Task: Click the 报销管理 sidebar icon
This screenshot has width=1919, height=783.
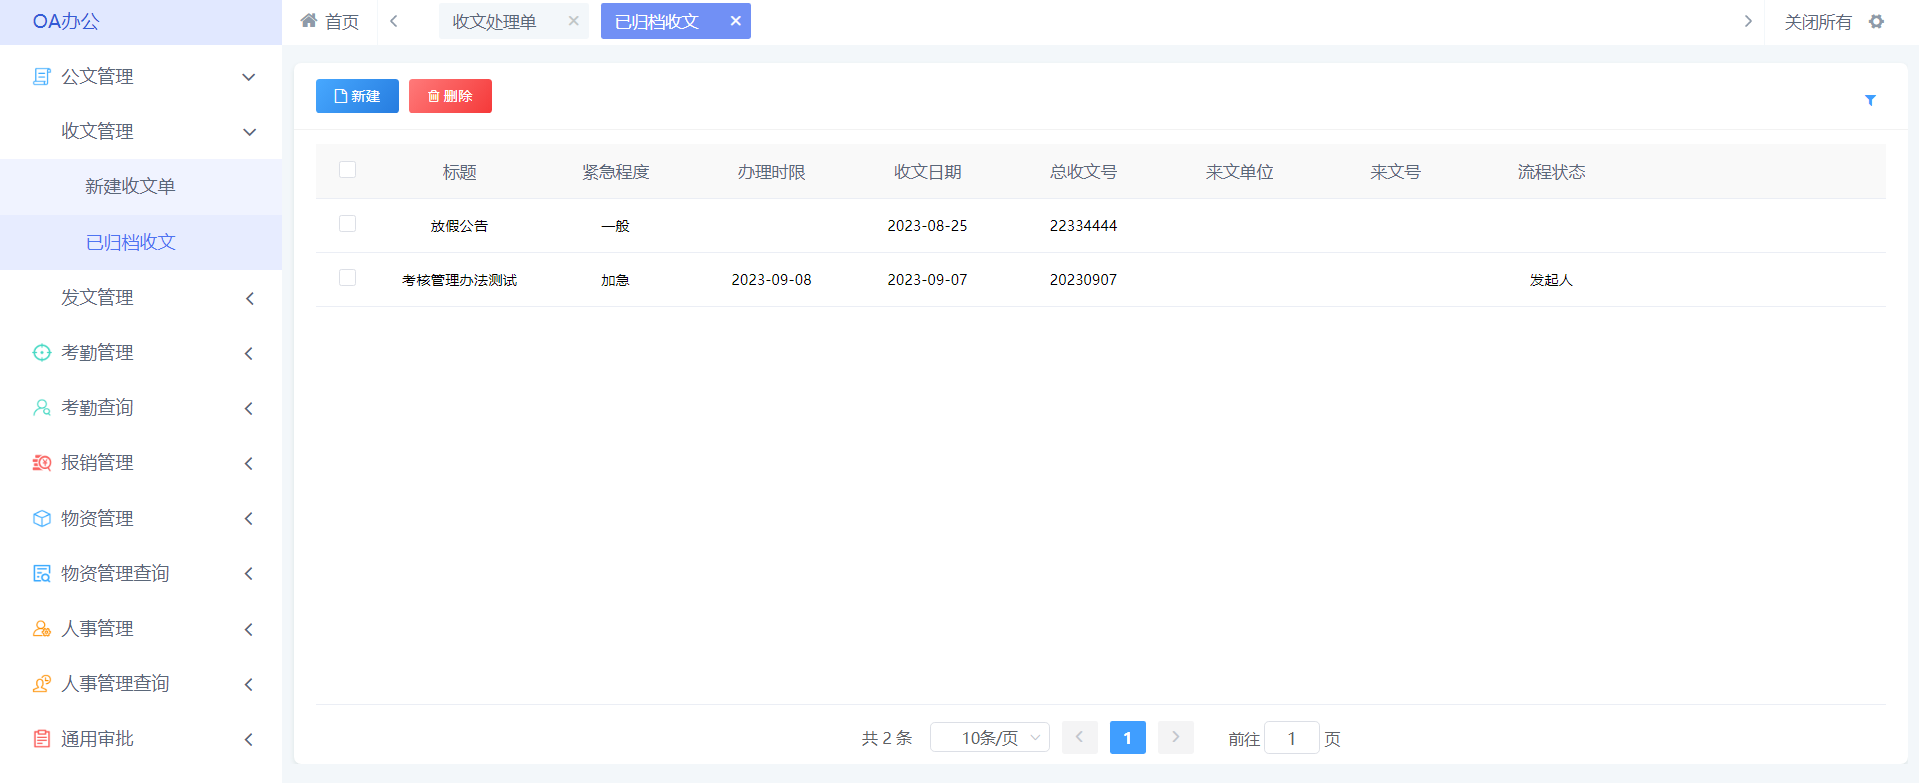Action: pos(41,463)
